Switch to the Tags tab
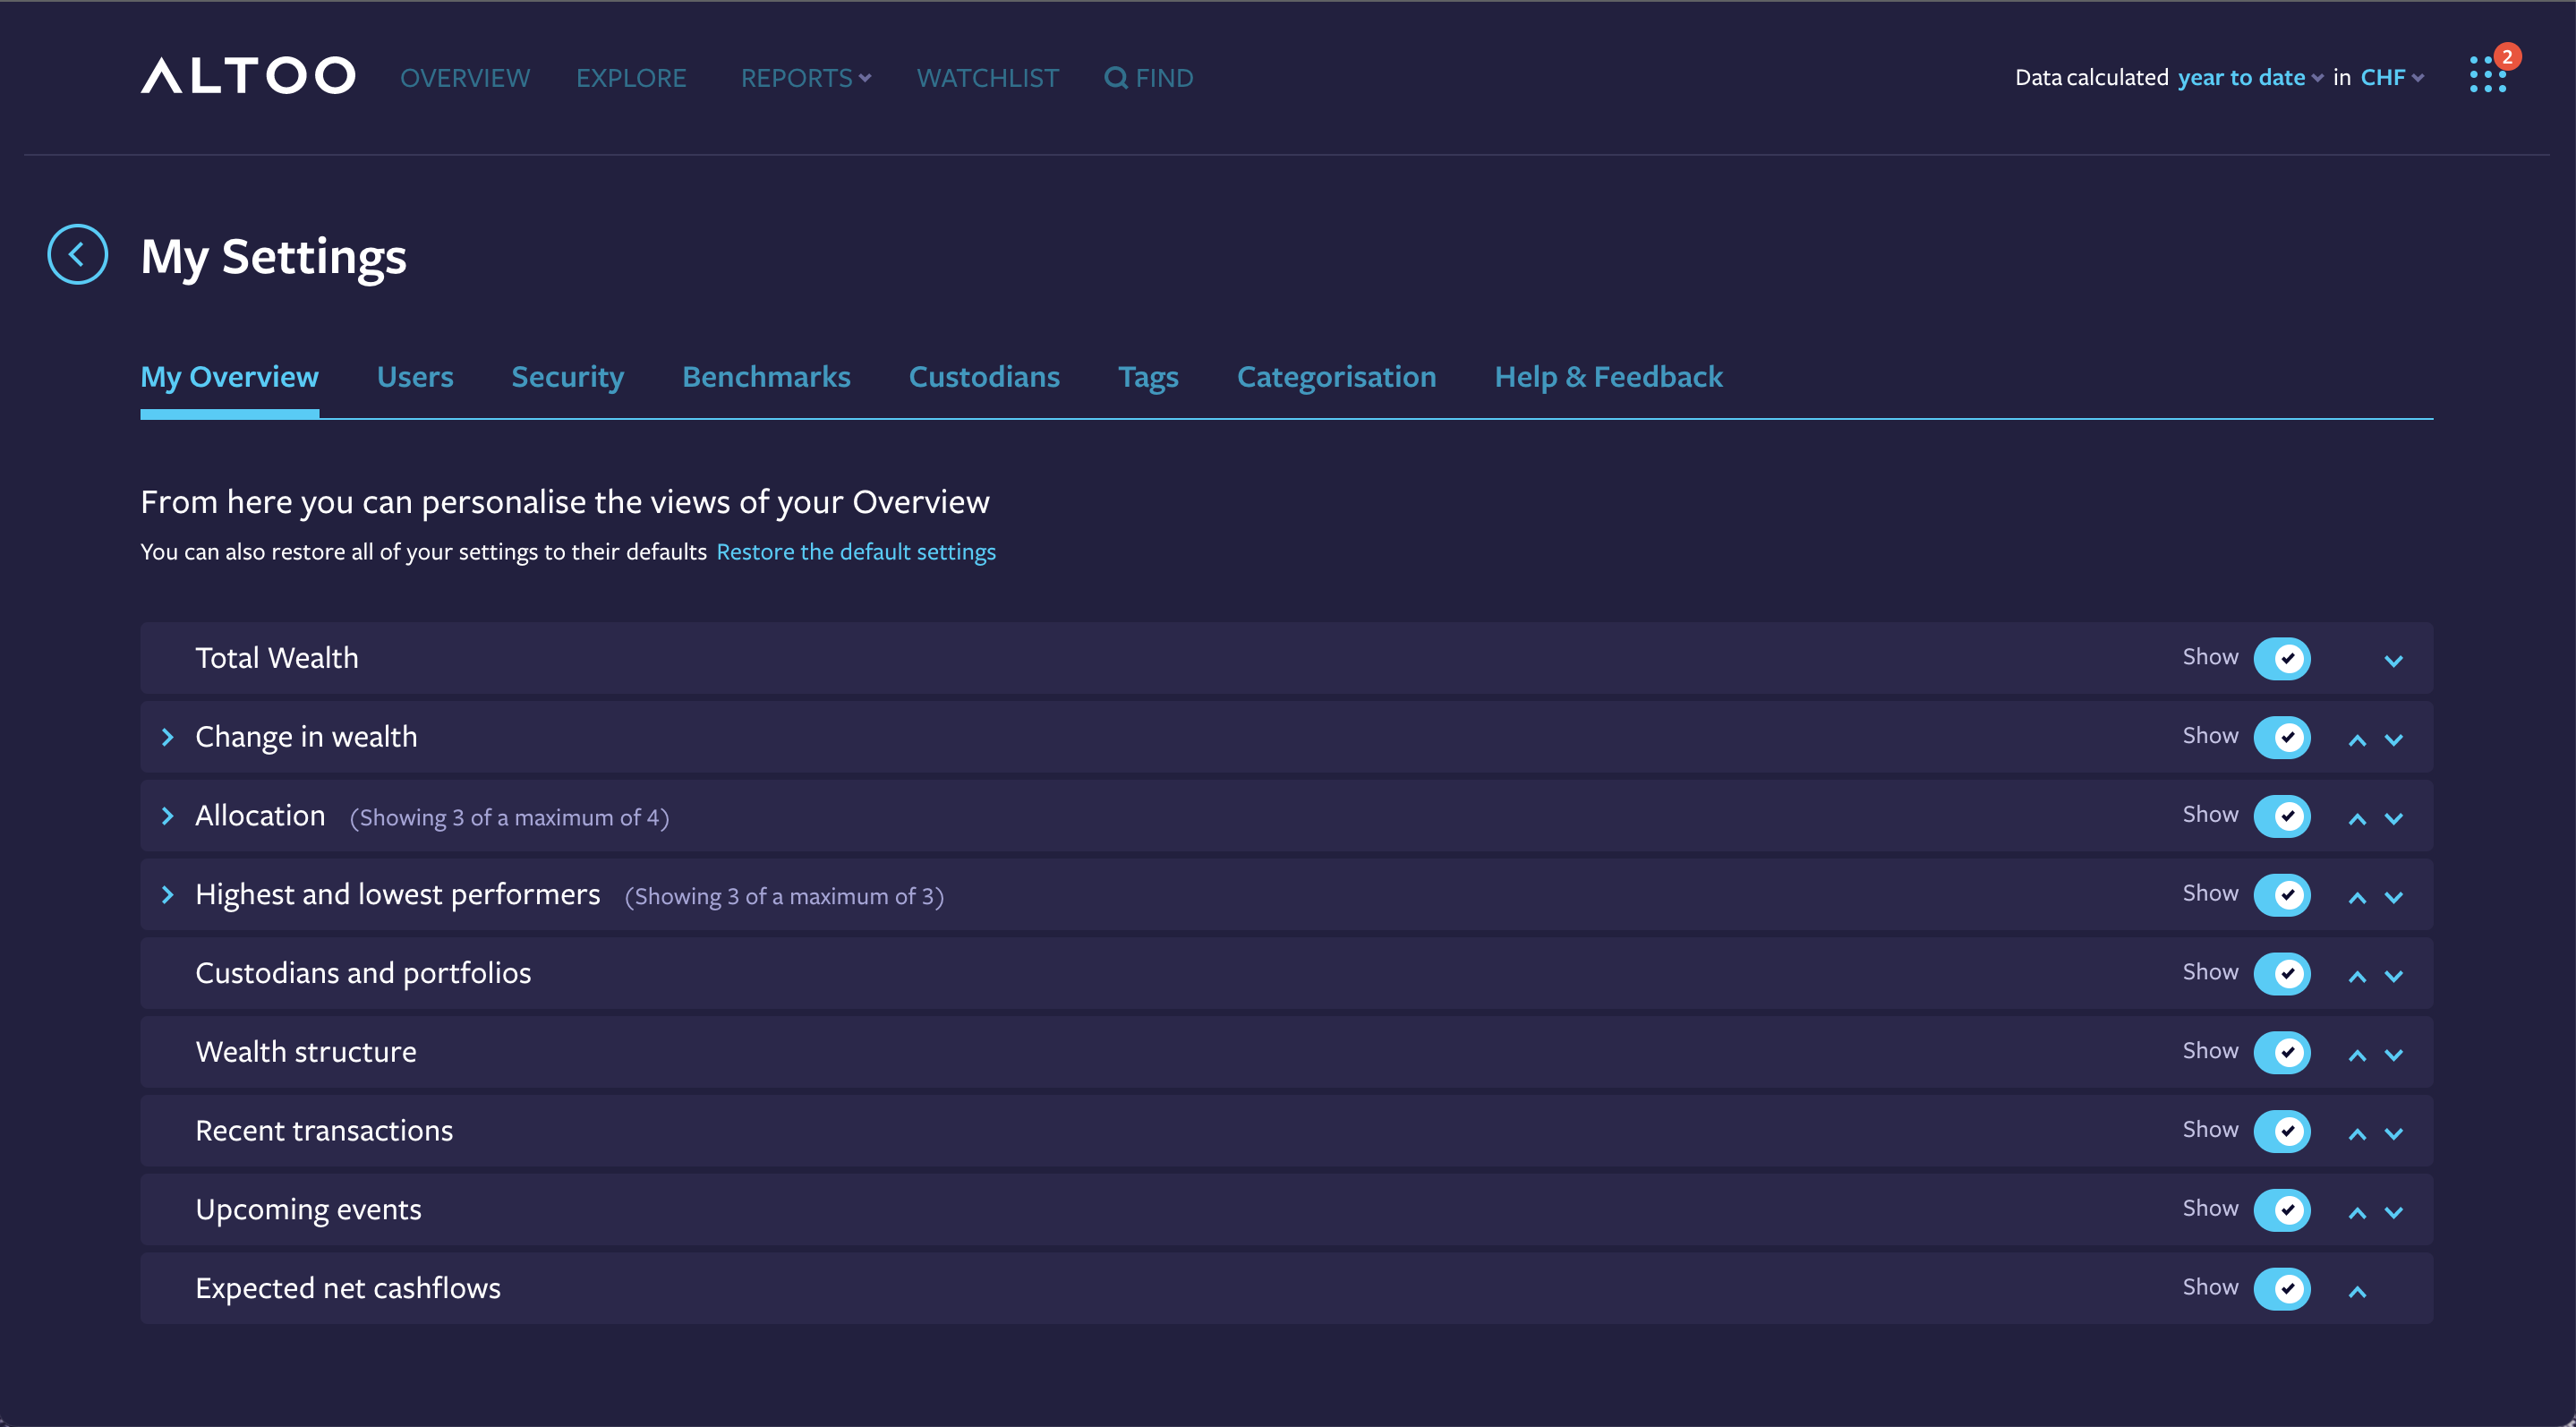Image resolution: width=2576 pixels, height=1427 pixels. pos(1148,377)
